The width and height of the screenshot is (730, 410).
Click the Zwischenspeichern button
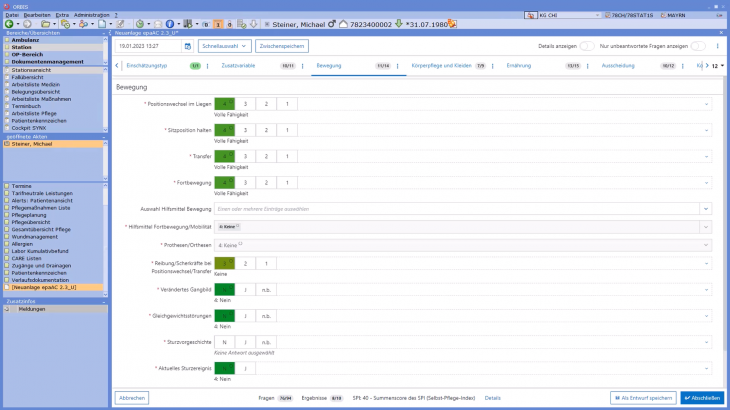point(282,46)
